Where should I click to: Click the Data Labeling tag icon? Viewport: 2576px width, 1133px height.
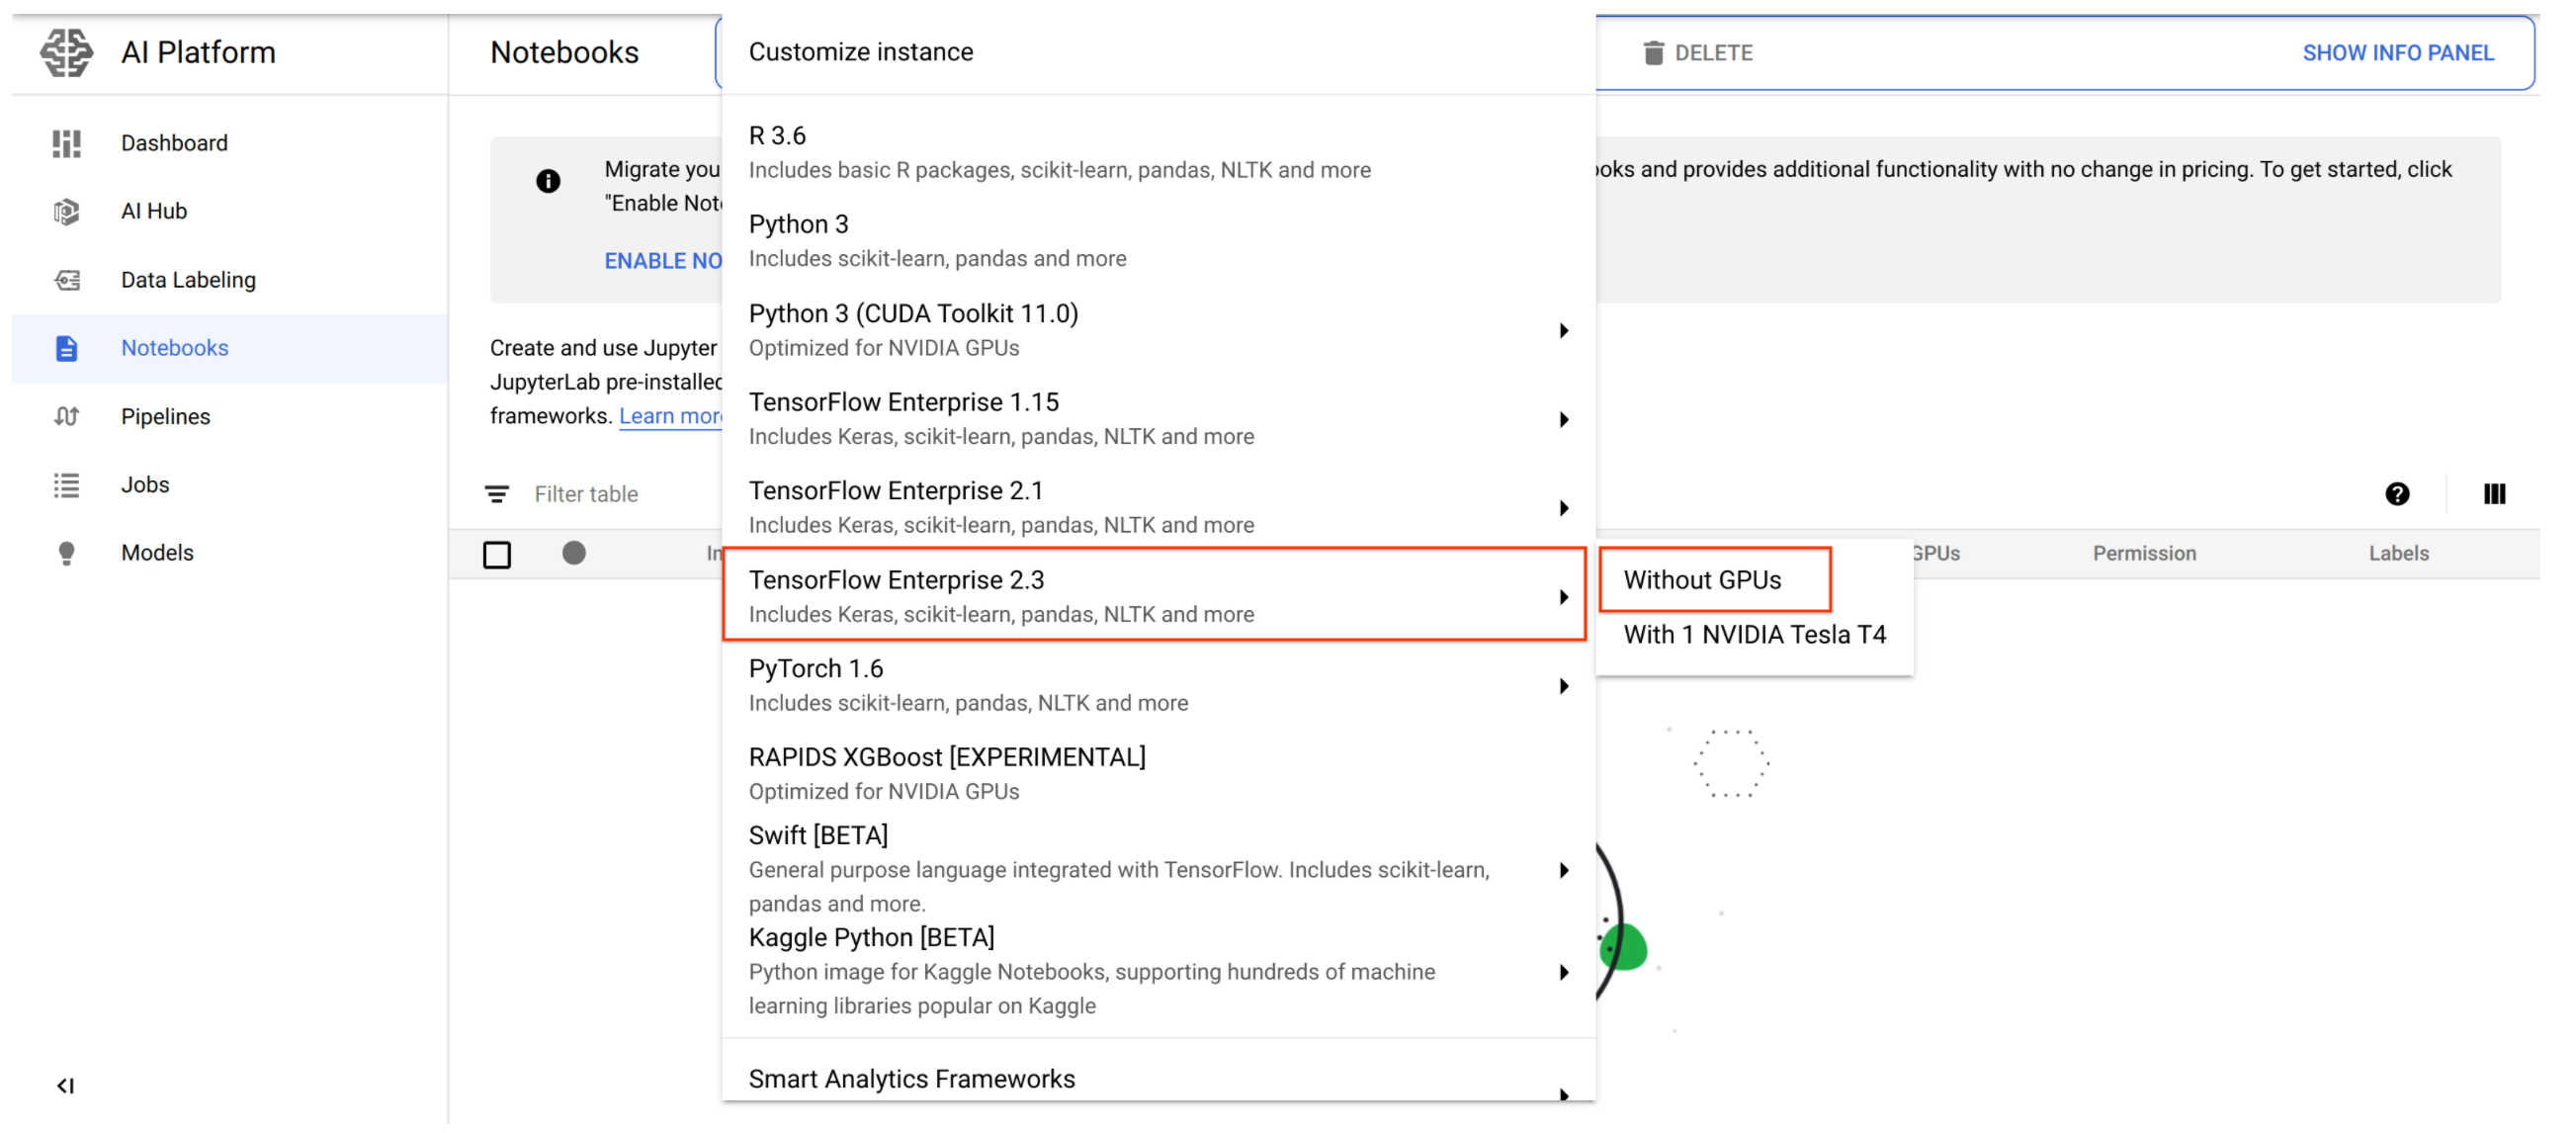[x=66, y=280]
